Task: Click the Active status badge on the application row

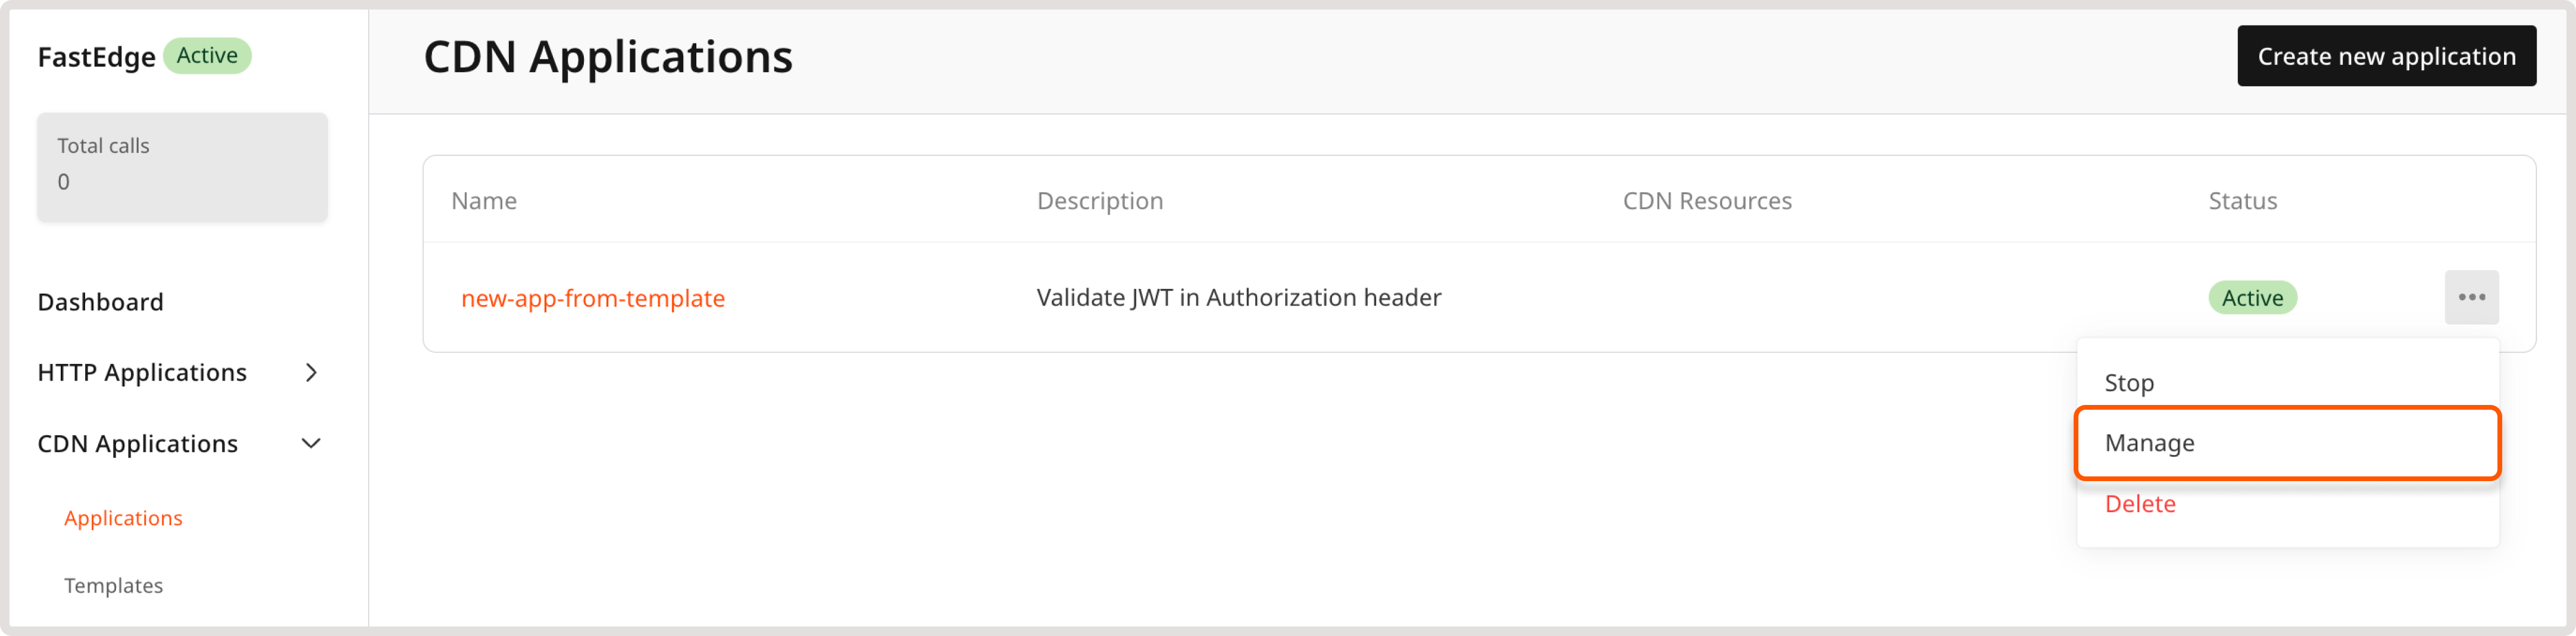Action: tap(2252, 297)
